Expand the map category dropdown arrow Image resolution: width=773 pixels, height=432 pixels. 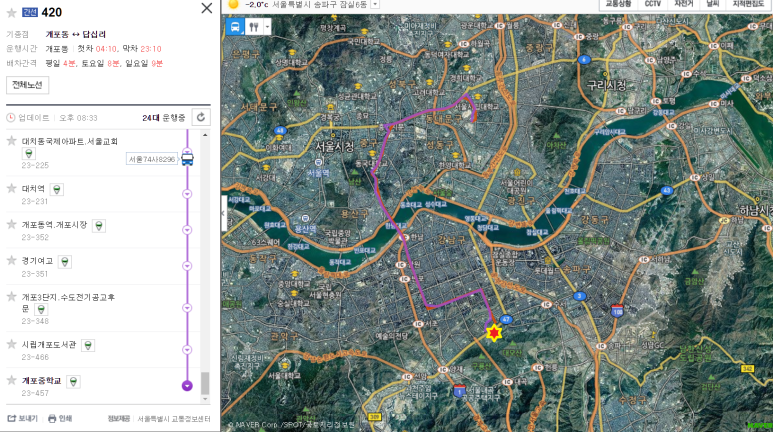pos(267,27)
